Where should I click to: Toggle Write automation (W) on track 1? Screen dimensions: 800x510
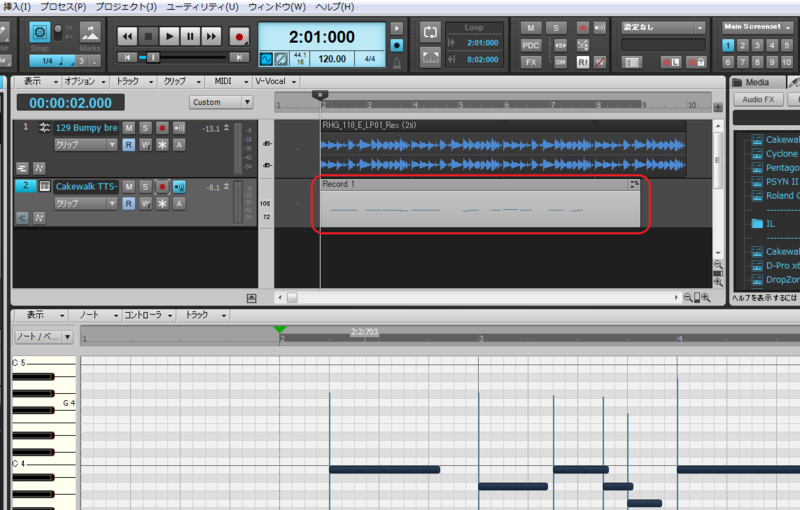pos(145,145)
